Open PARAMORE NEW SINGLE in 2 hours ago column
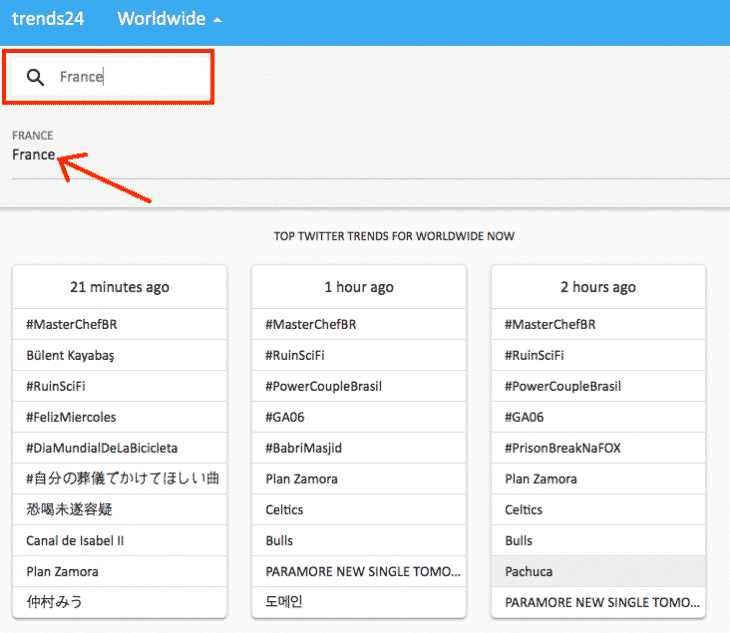 coord(602,602)
